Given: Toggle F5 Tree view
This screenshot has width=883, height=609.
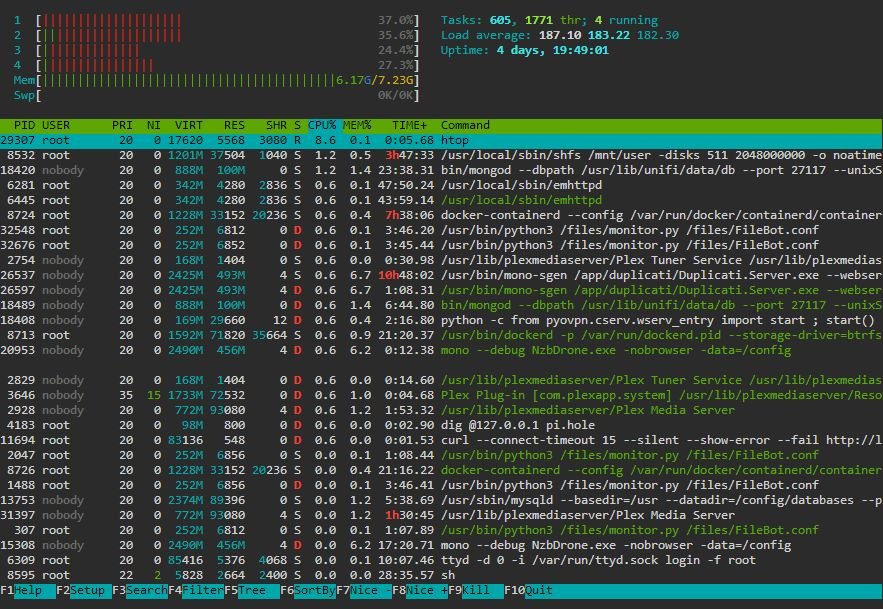Looking at the screenshot, I should click(x=252, y=590).
